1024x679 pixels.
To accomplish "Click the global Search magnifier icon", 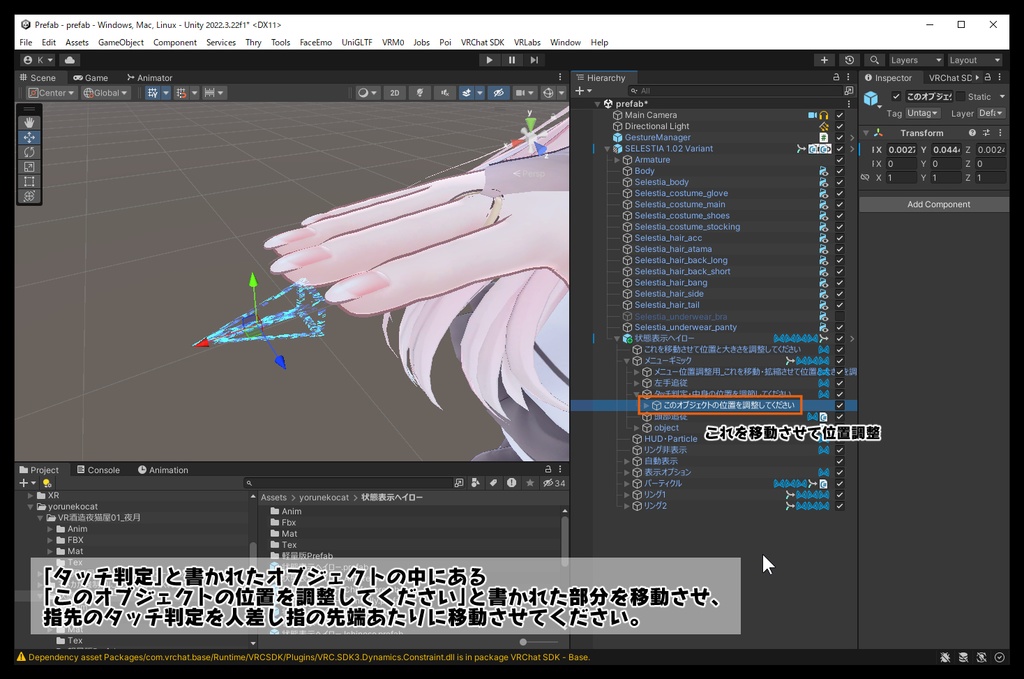I will click(x=874, y=60).
